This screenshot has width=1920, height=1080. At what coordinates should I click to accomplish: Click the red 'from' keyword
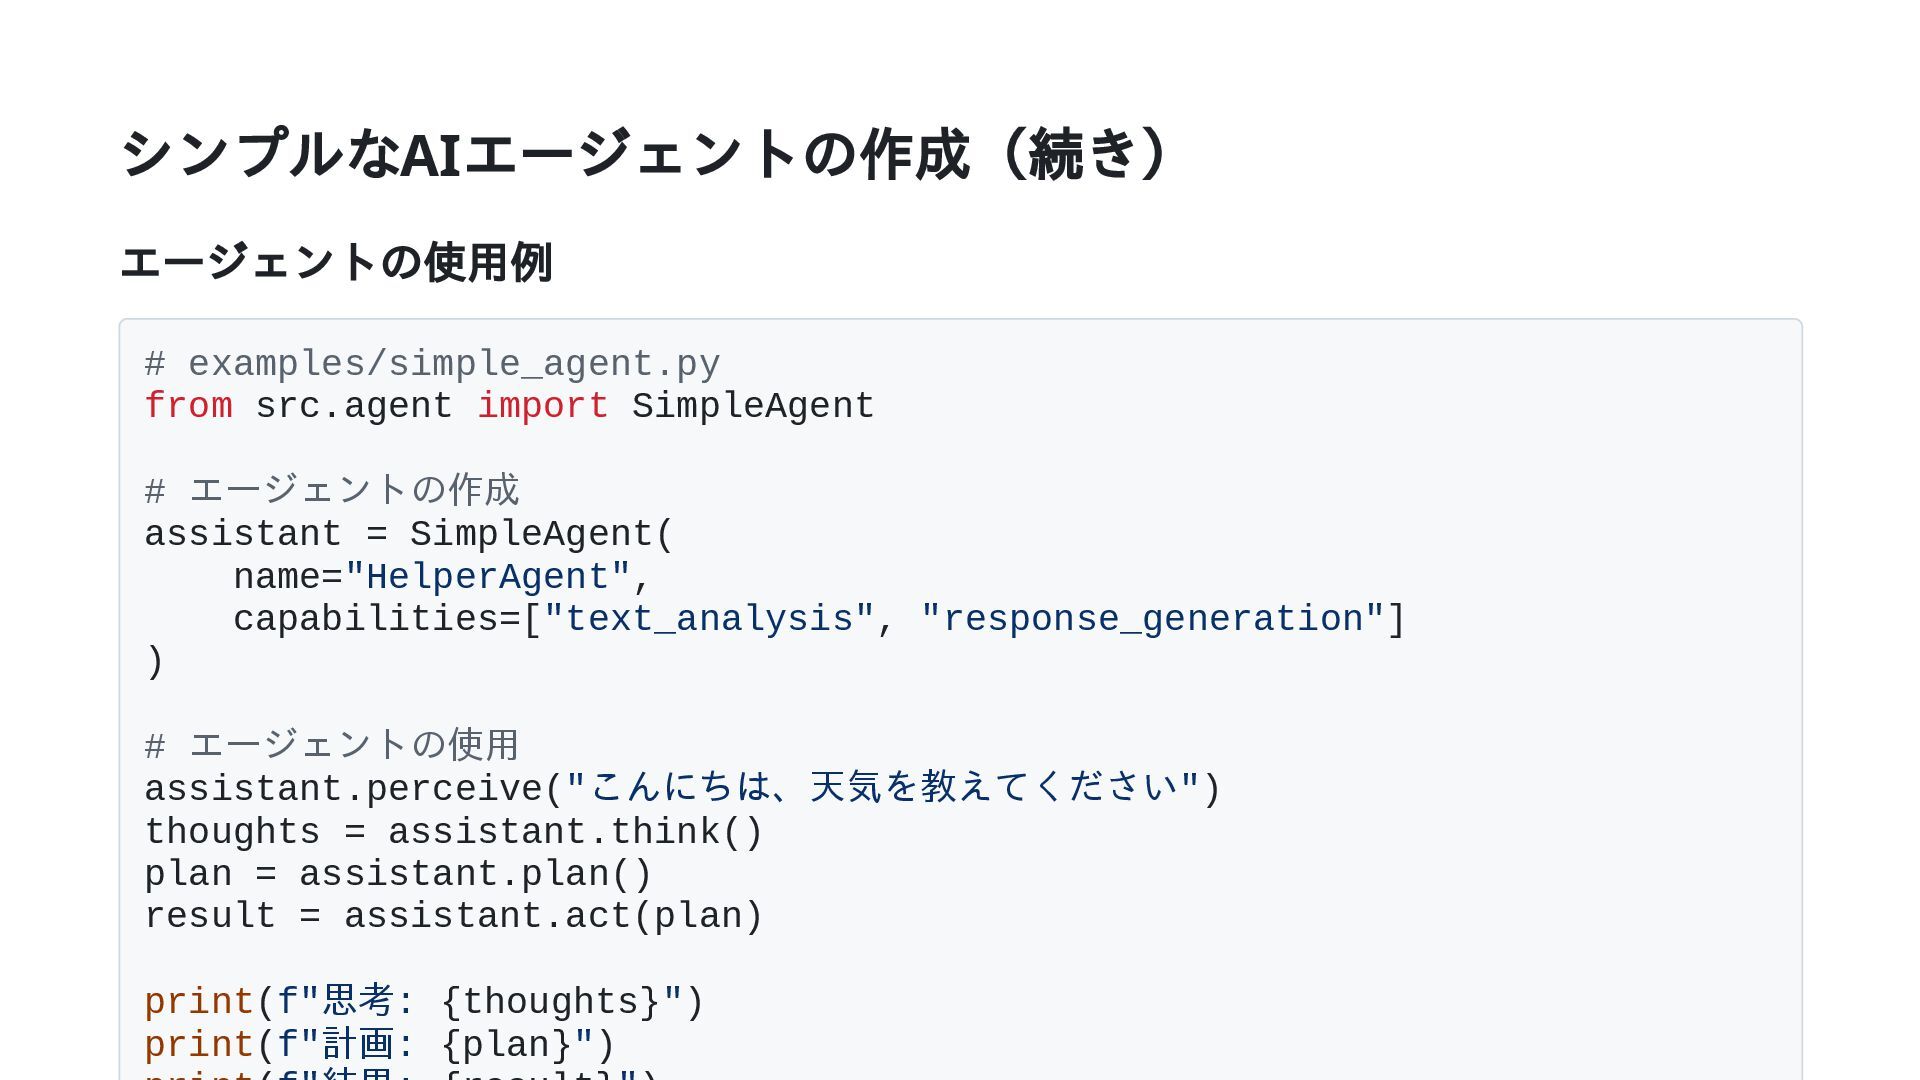188,406
